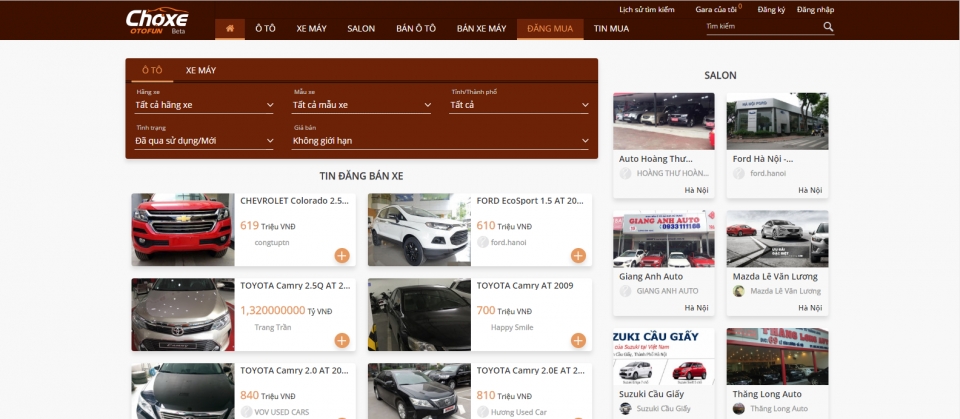
Task: Click seller name Trang Trần
Action: [272, 327]
